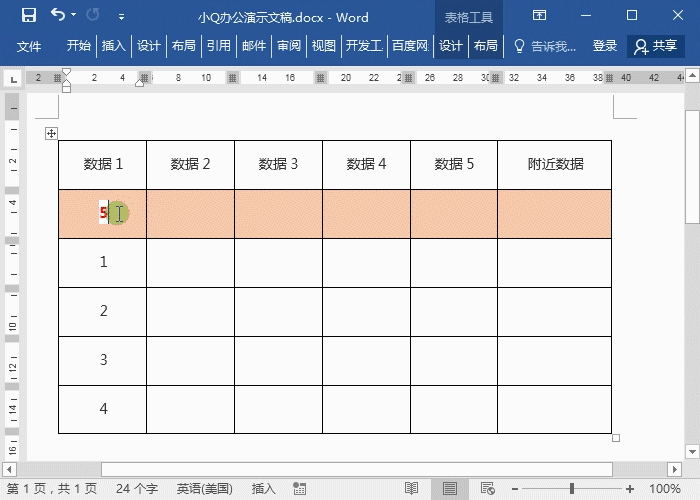This screenshot has width=700, height=500.
Task: Click the 数据 5 header cell
Action: pyautogui.click(x=454, y=165)
